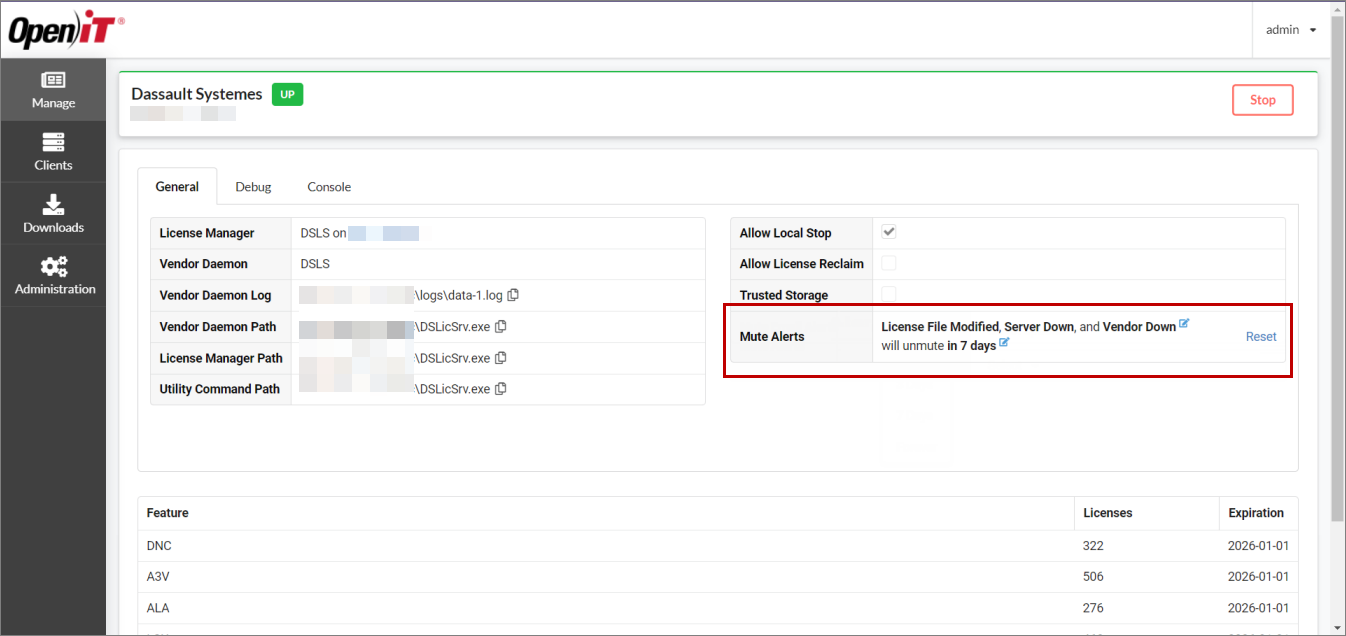
Task: Enable Allow License Reclaim
Action: coord(888,263)
